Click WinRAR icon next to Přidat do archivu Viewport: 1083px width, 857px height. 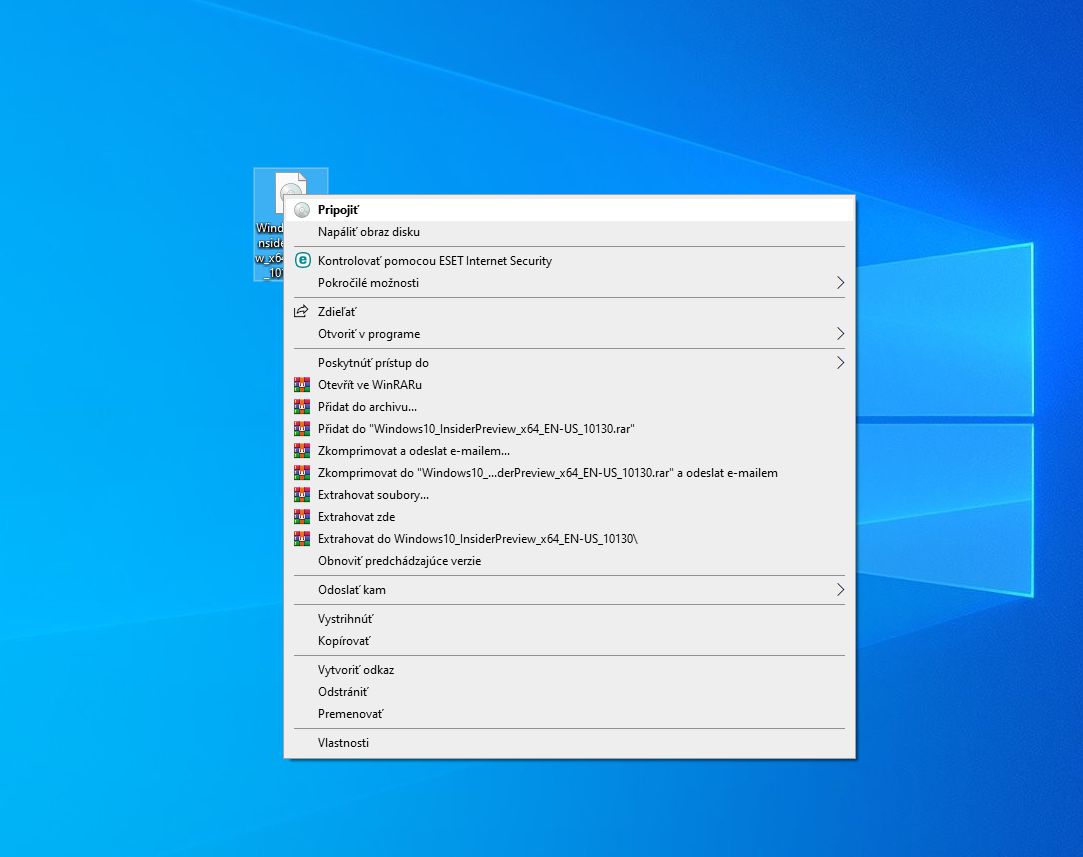302,407
